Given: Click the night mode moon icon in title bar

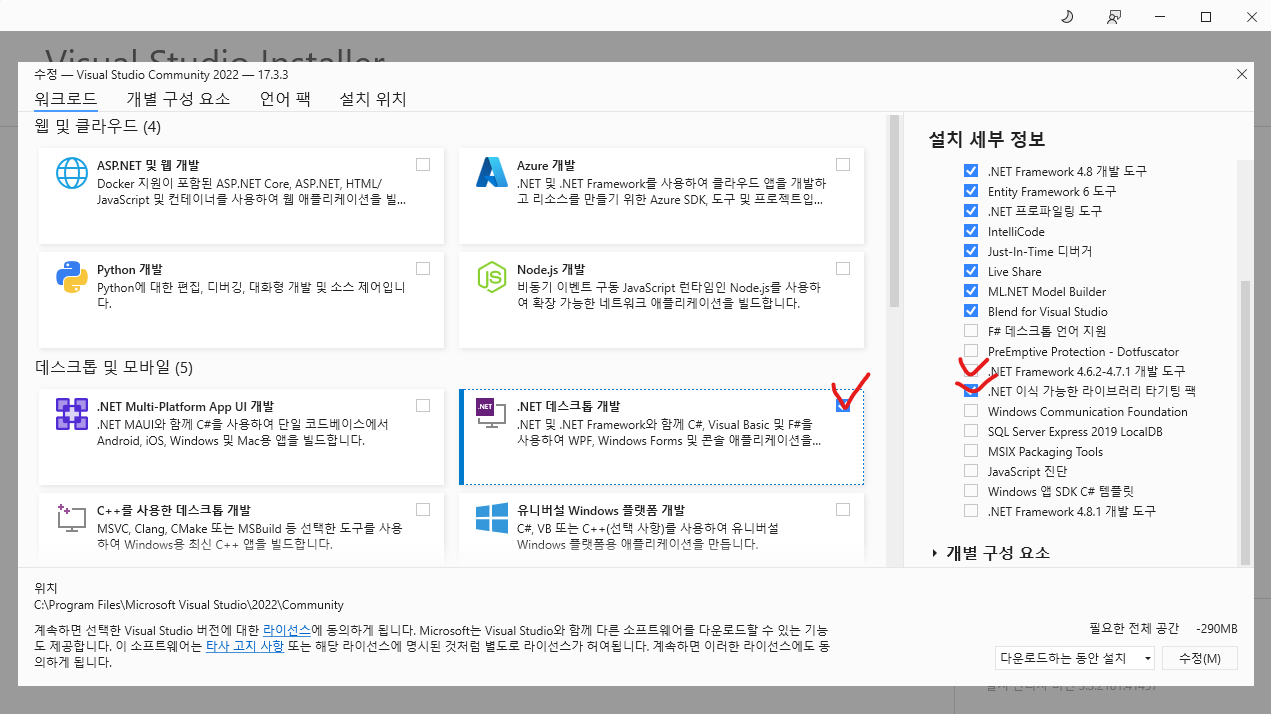Looking at the screenshot, I should [x=1066, y=17].
